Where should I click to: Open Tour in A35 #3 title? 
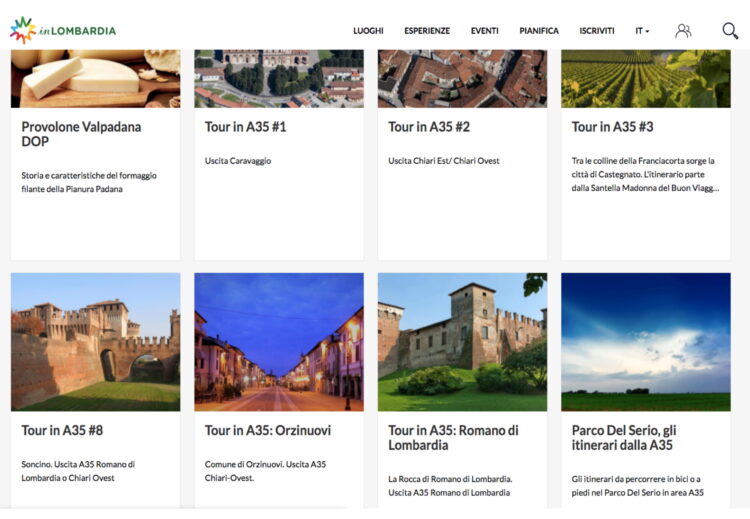point(612,127)
